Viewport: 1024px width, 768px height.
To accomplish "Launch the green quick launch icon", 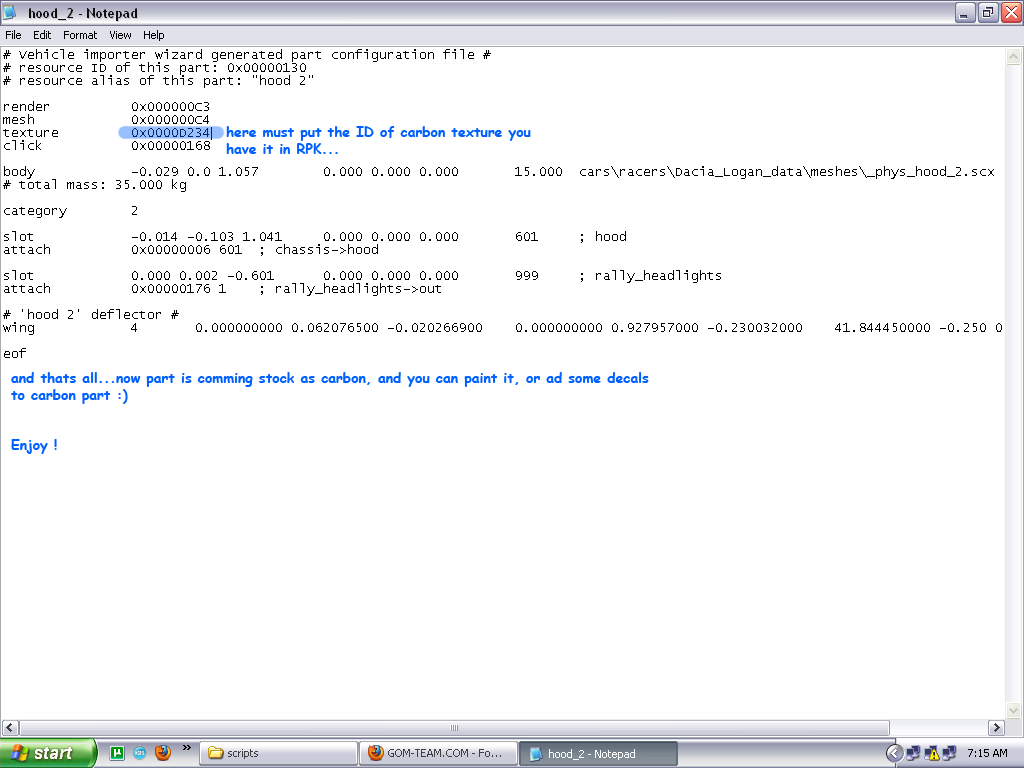I will 117,753.
